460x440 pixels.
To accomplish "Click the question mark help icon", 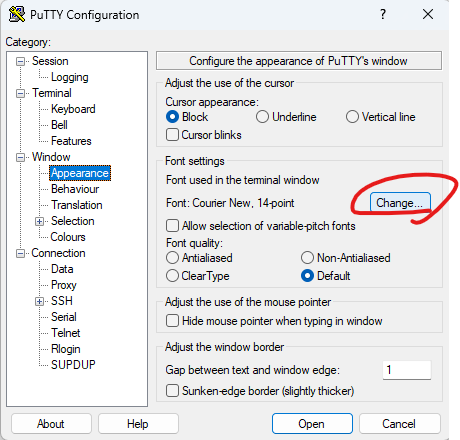I will (383, 14).
